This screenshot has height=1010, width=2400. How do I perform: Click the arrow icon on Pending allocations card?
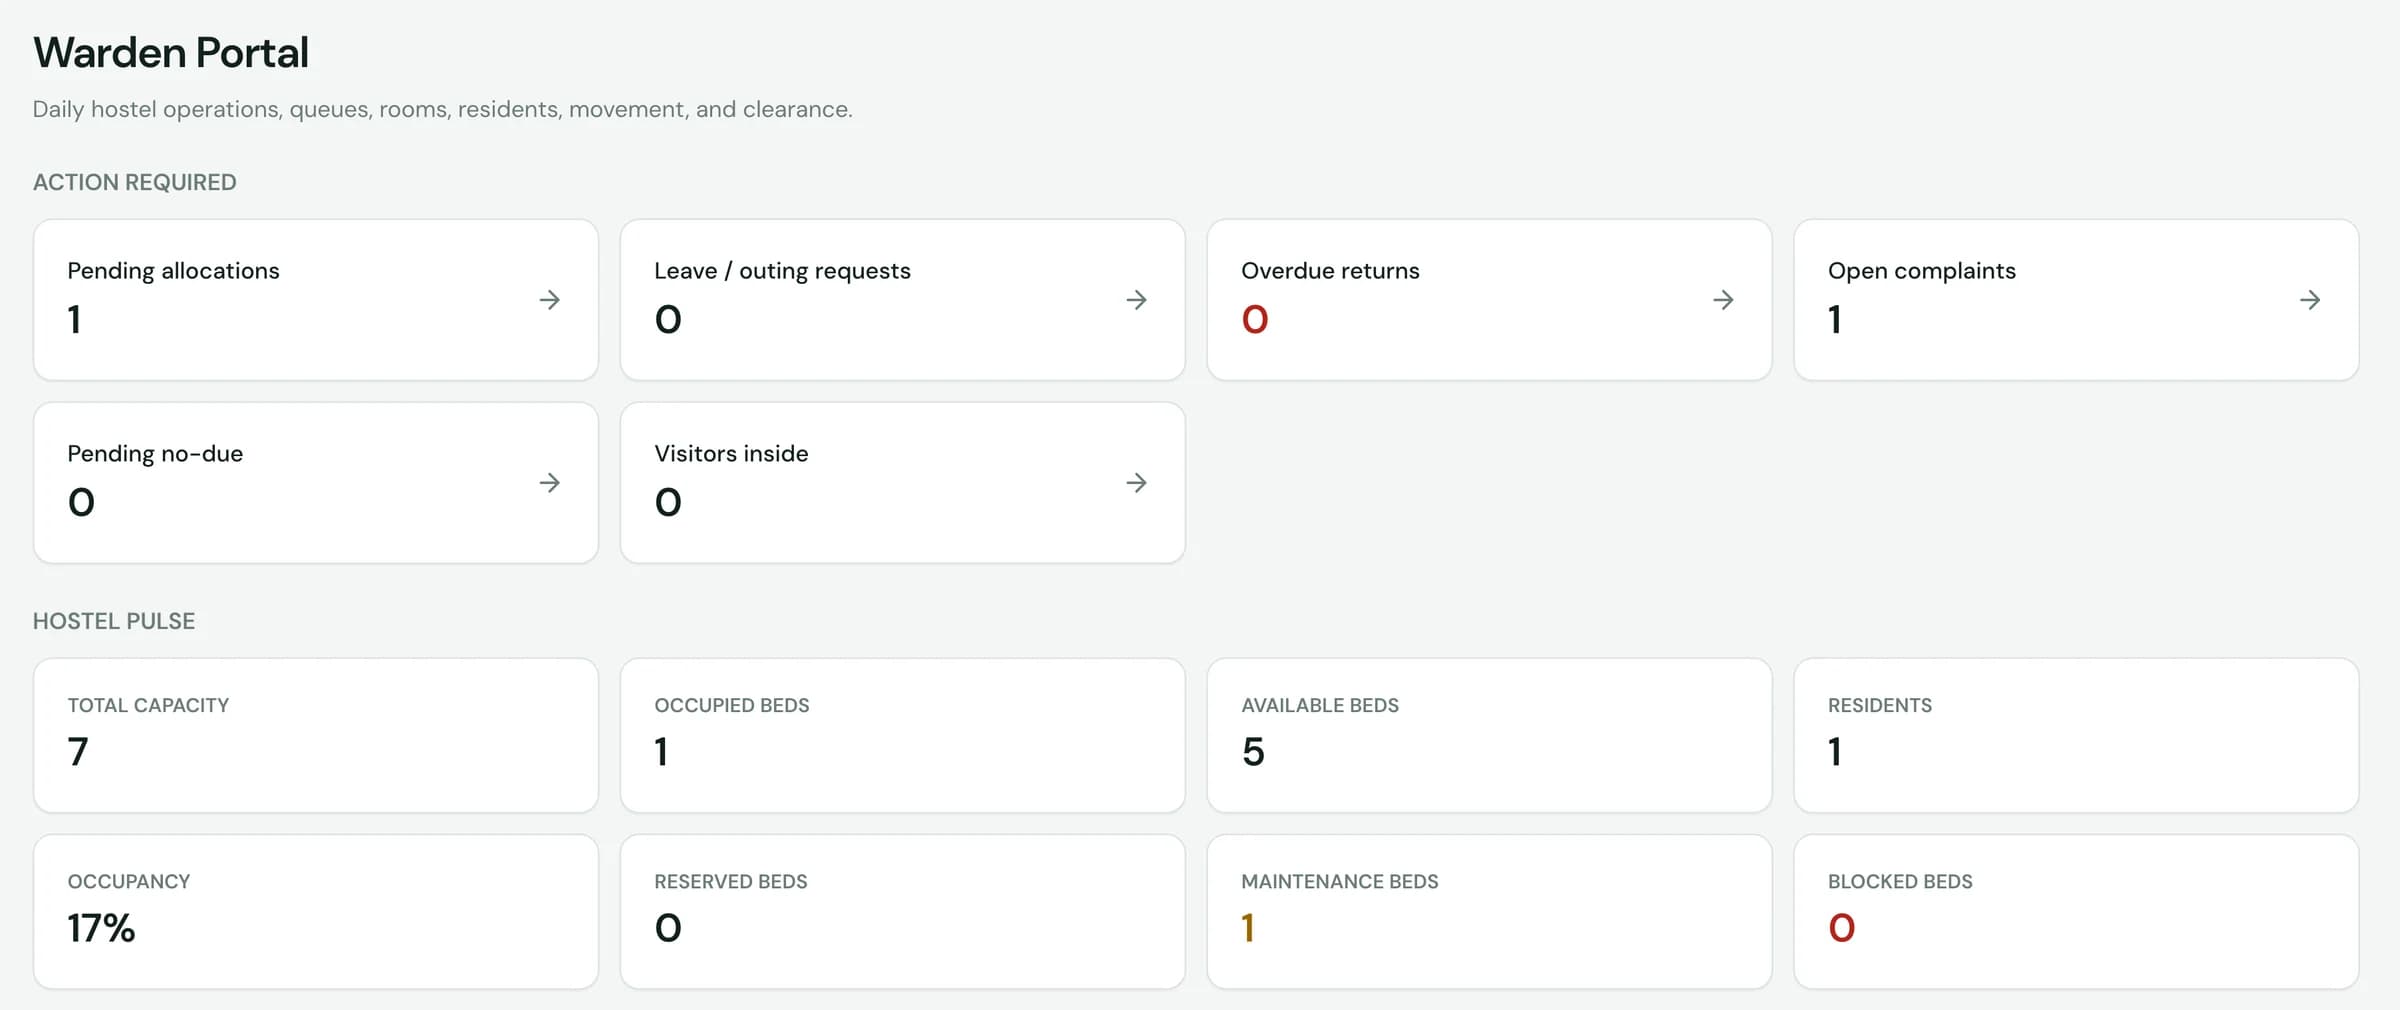(x=549, y=300)
